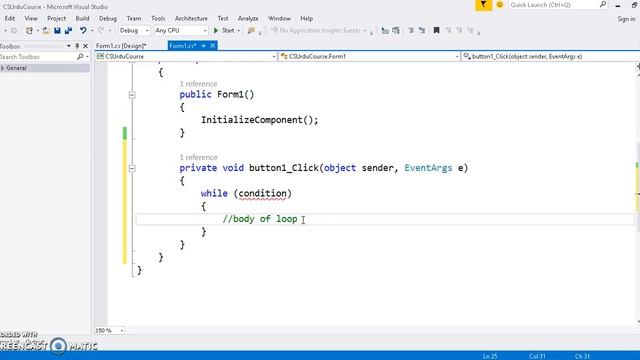
Task: Click the previous bookmark toolbar icon
Action: pos(448,31)
